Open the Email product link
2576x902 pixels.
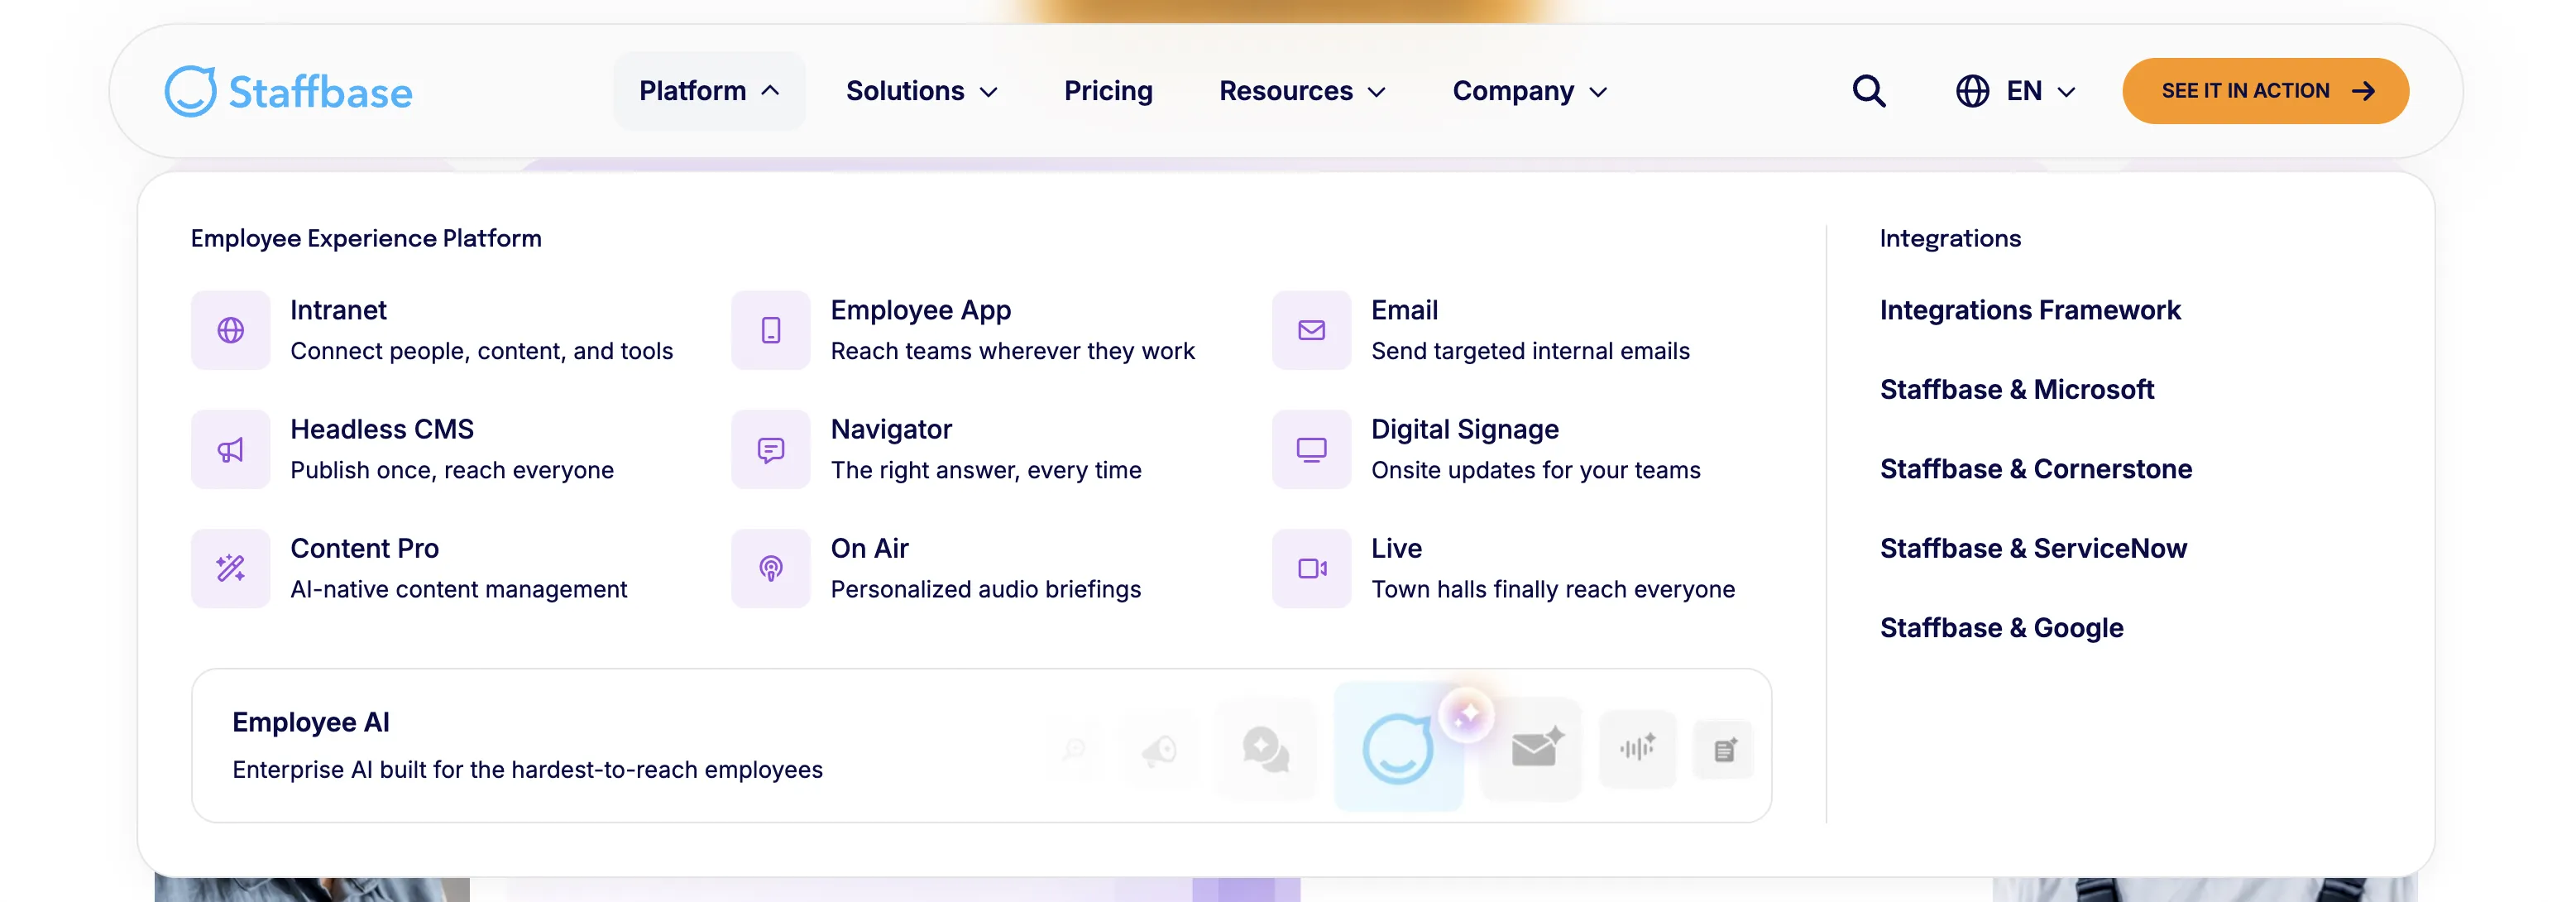(1404, 310)
